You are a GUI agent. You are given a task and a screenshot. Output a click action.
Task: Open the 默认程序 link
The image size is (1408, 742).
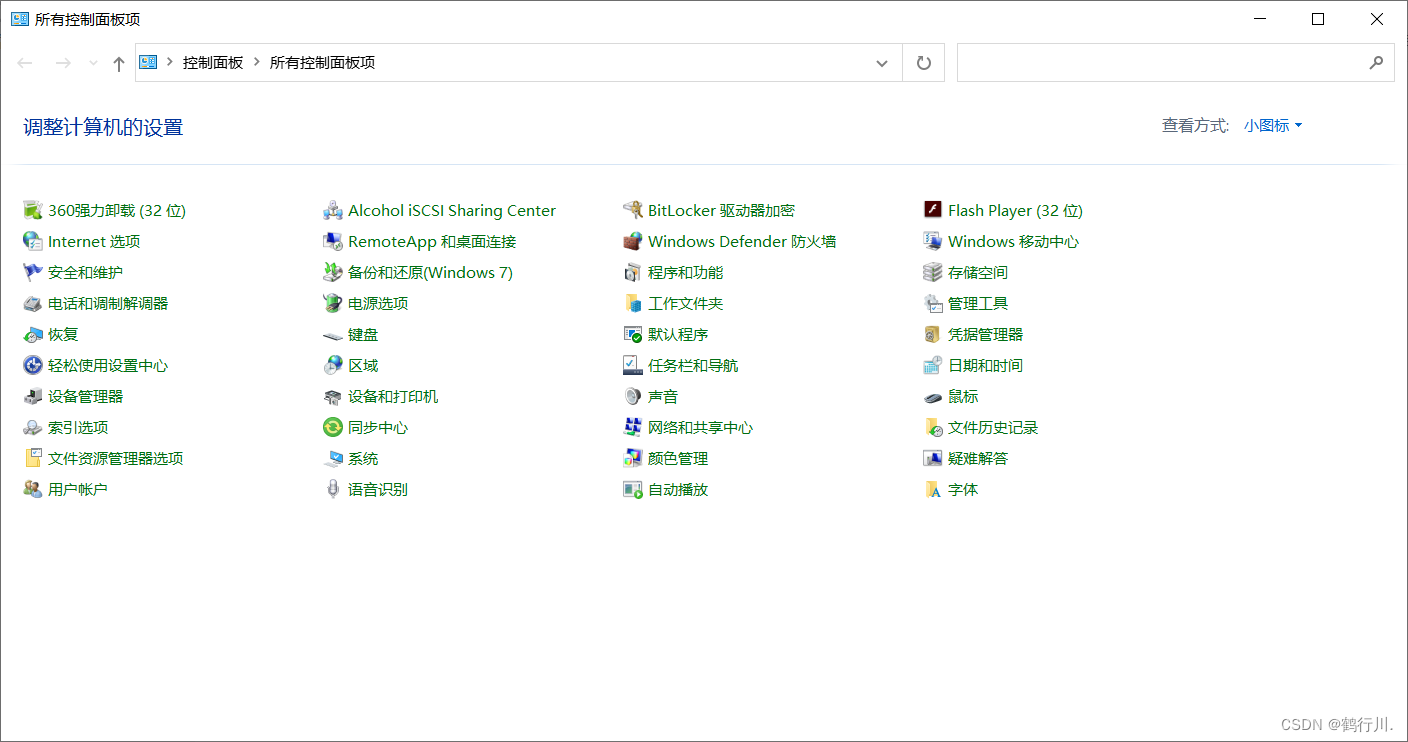coord(678,334)
